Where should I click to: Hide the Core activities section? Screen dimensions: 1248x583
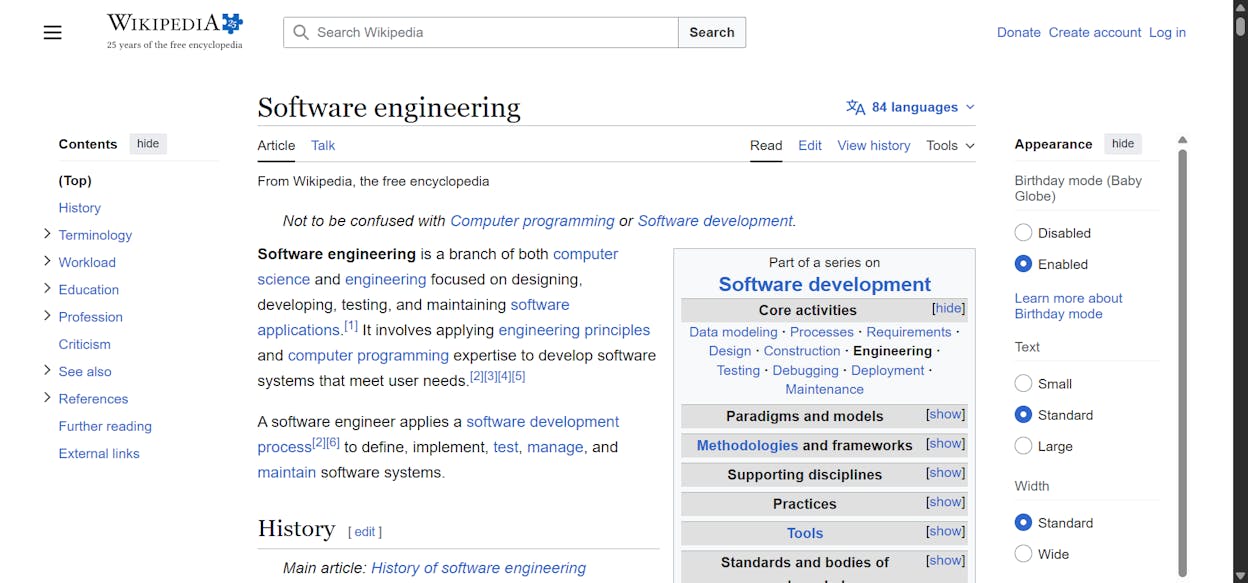(x=948, y=308)
